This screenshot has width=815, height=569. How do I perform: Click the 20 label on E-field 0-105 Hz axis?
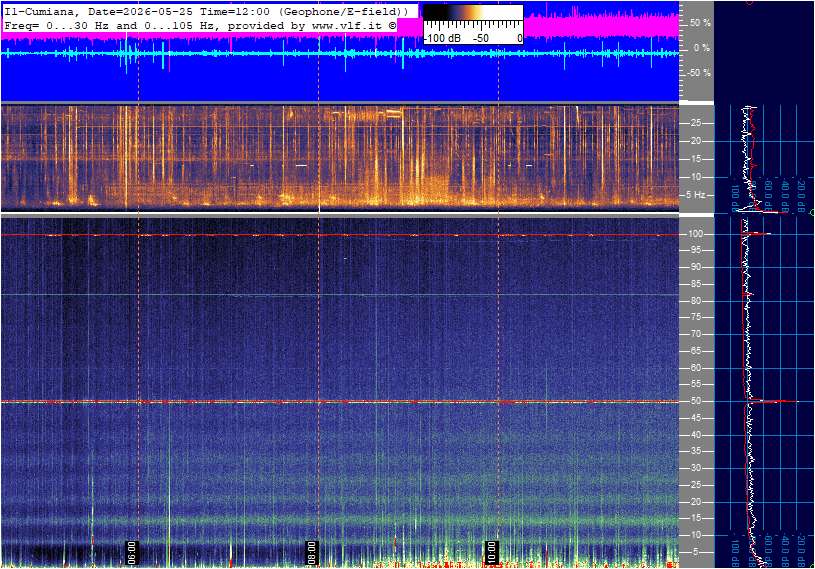[x=695, y=502]
